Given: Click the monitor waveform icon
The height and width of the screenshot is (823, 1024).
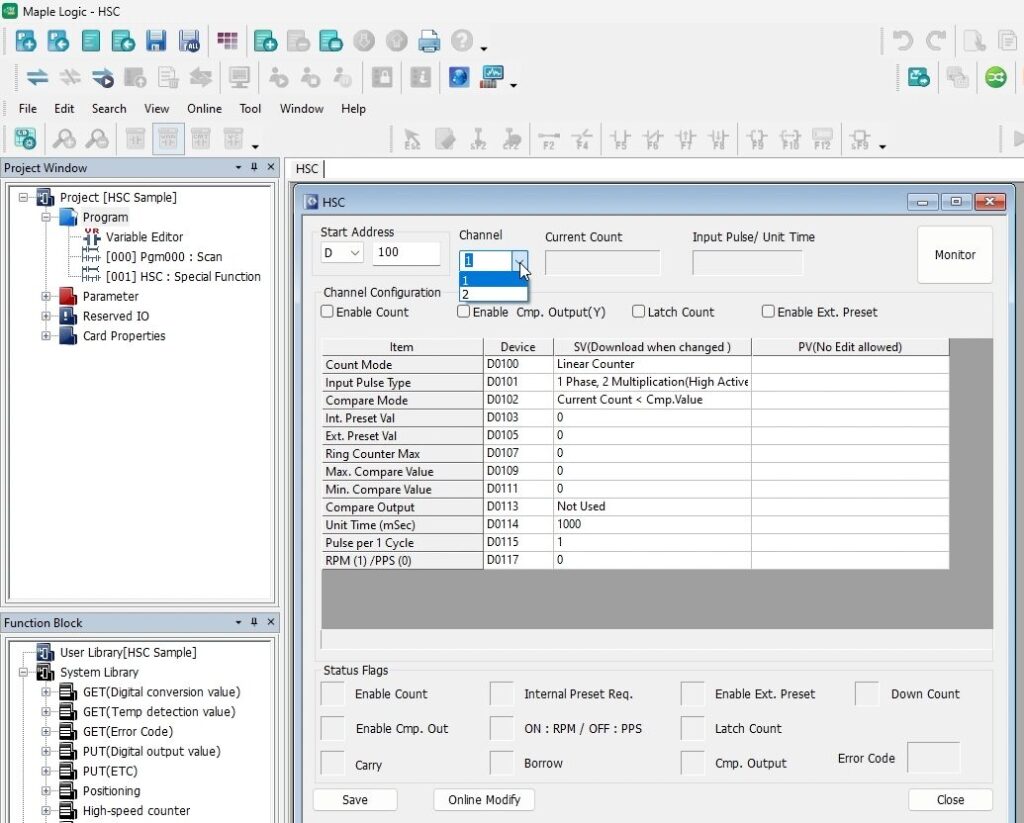Looking at the screenshot, I should tap(492, 77).
